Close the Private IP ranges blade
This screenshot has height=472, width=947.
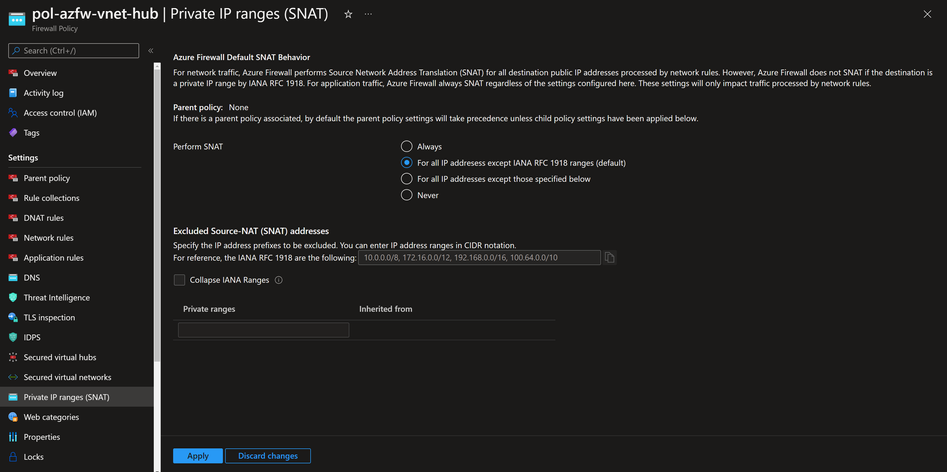[927, 14]
